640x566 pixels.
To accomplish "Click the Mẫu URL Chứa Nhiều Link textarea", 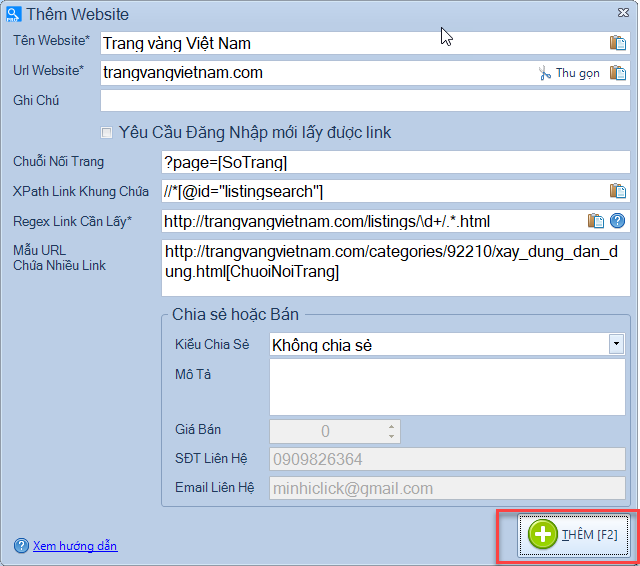I will click(396, 268).
